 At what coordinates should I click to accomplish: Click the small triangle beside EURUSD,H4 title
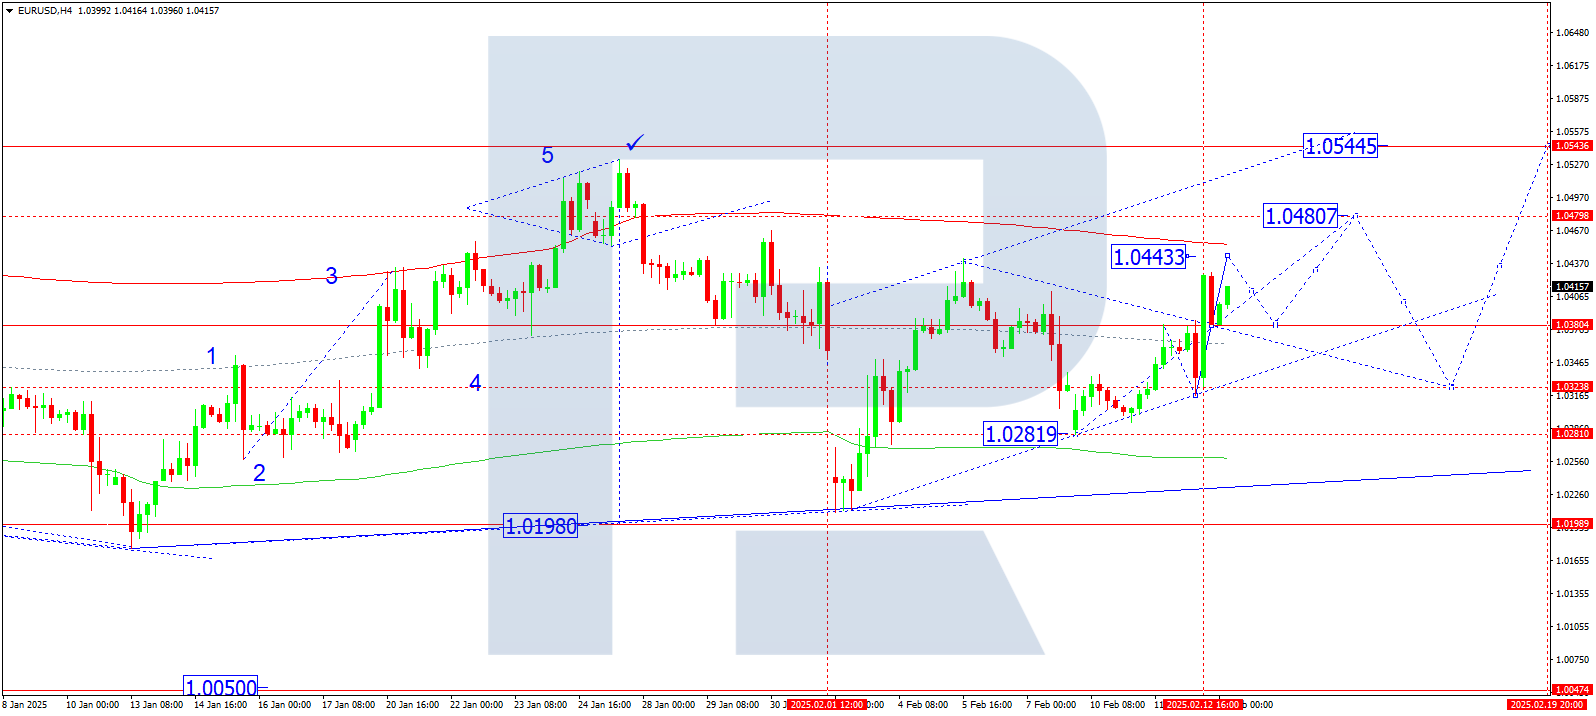(x=10, y=10)
